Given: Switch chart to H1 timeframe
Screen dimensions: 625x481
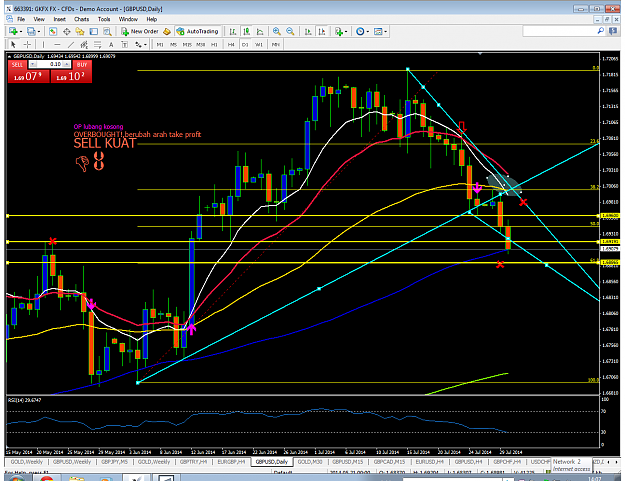Looking at the screenshot, I should pyautogui.click(x=214, y=45).
